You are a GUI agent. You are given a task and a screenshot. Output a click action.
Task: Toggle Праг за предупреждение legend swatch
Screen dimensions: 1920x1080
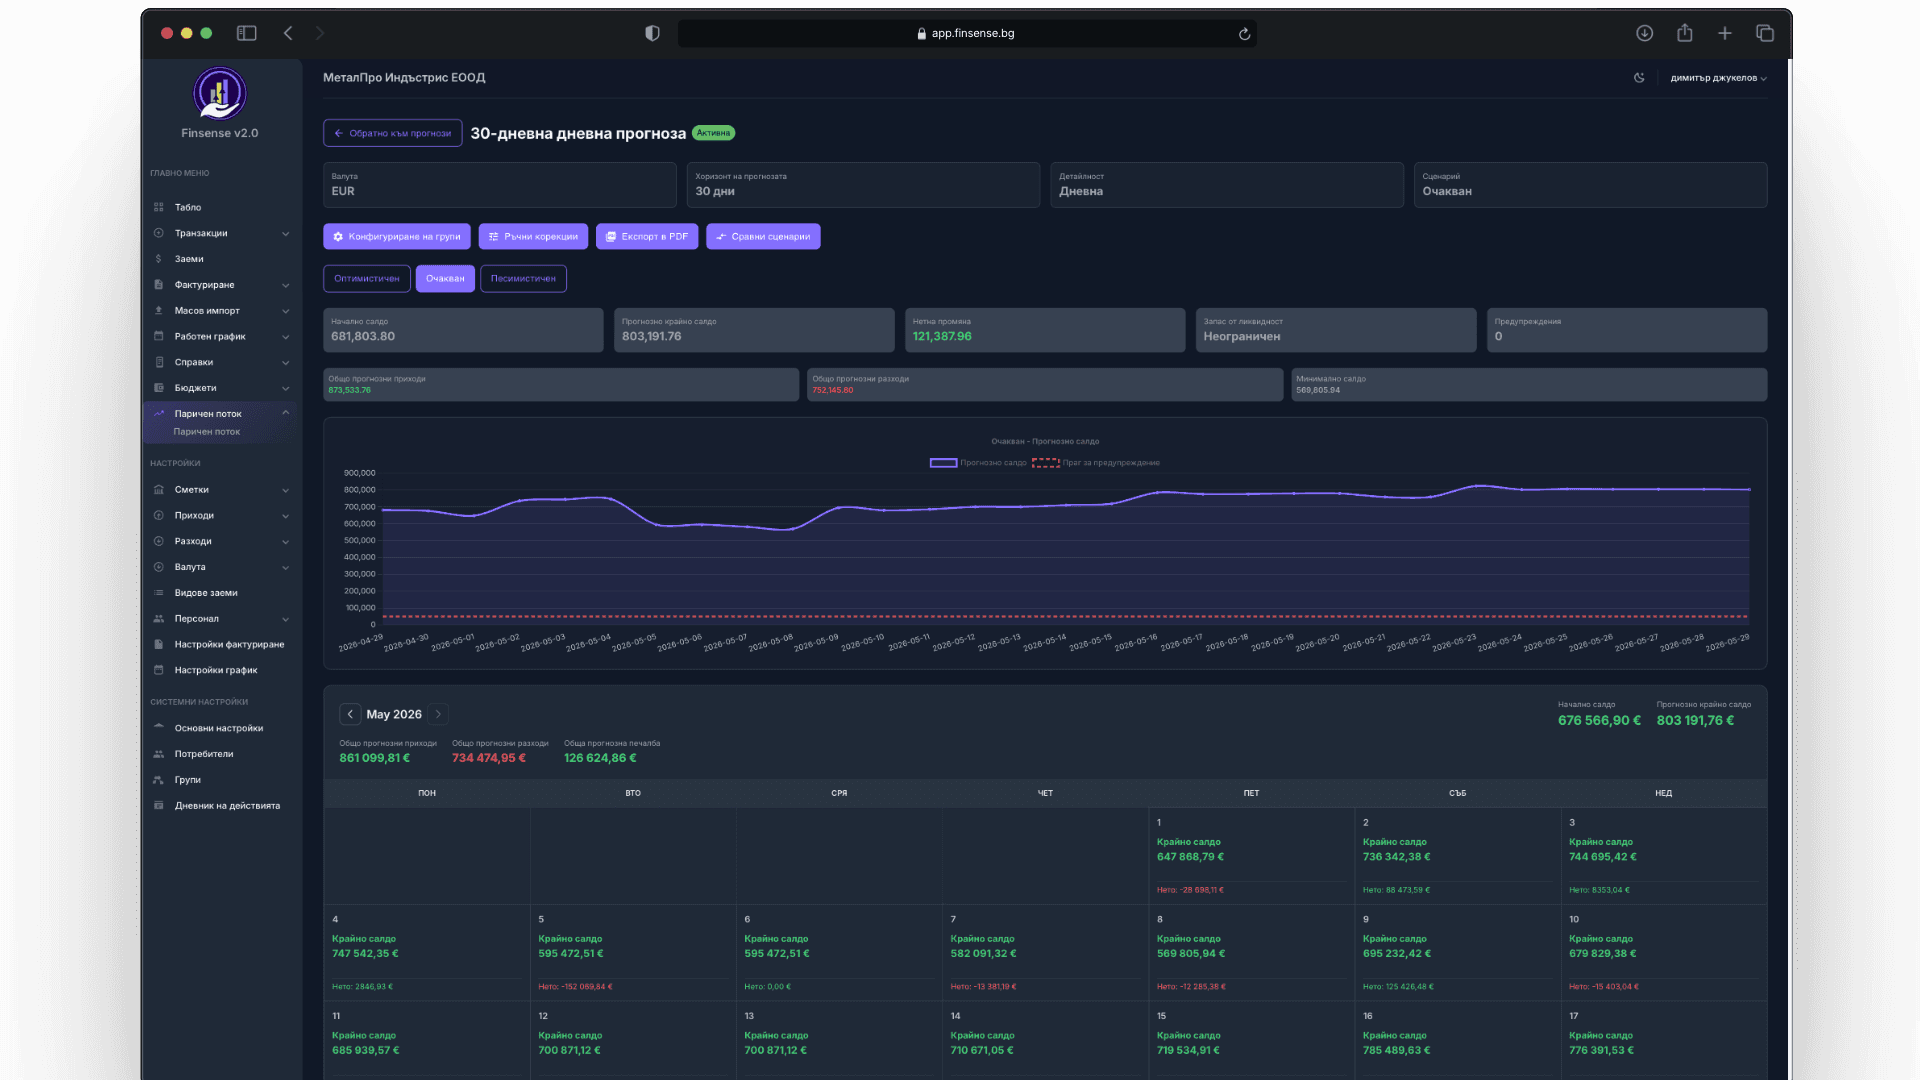tap(1045, 463)
